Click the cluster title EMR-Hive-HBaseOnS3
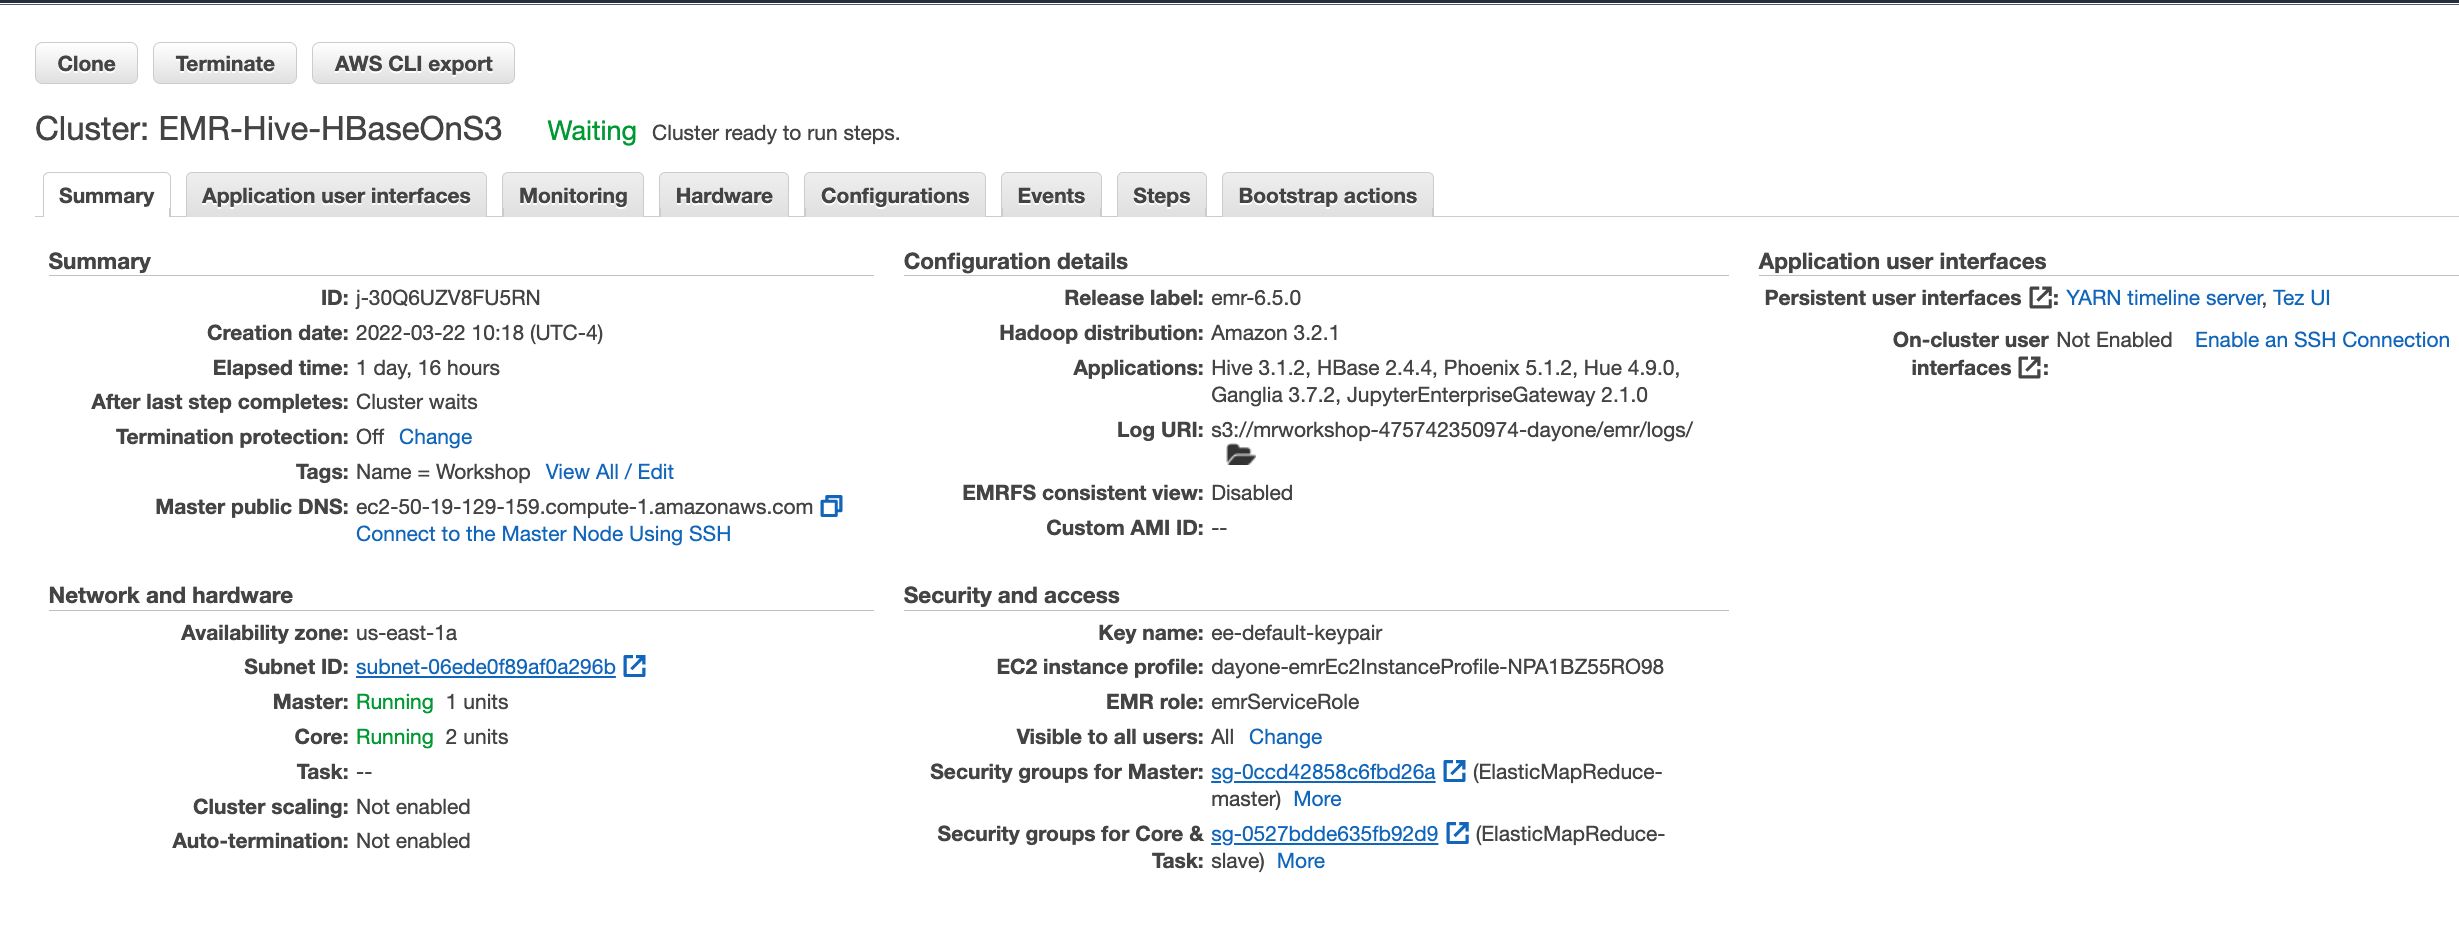 (x=330, y=129)
